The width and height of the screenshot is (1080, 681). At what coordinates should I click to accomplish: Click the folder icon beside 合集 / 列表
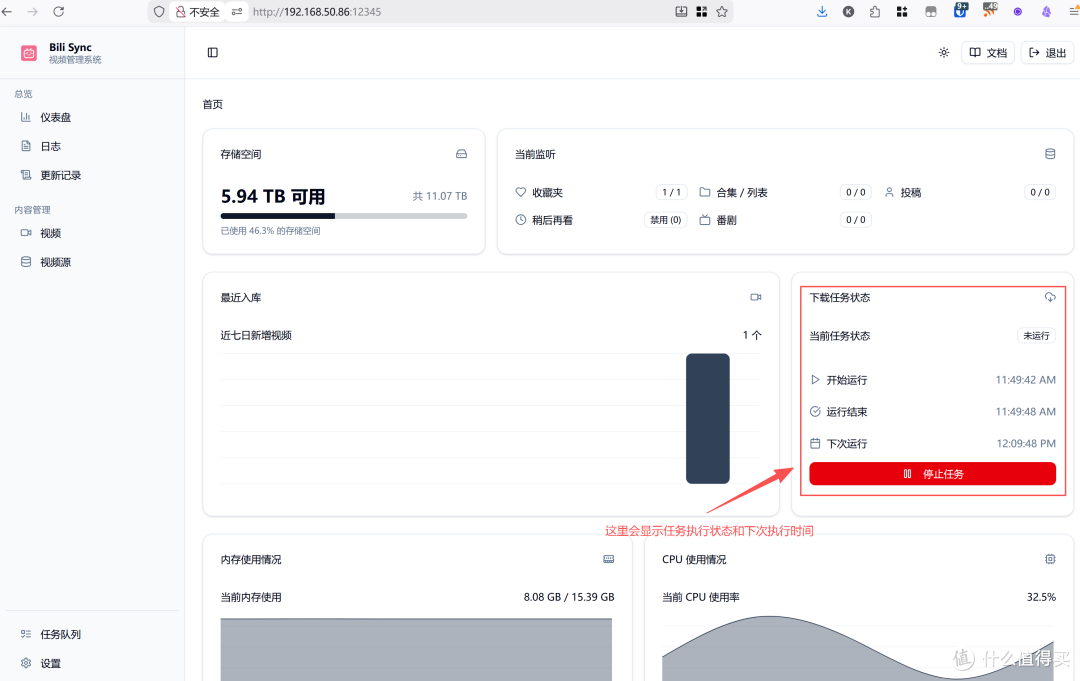tap(705, 192)
